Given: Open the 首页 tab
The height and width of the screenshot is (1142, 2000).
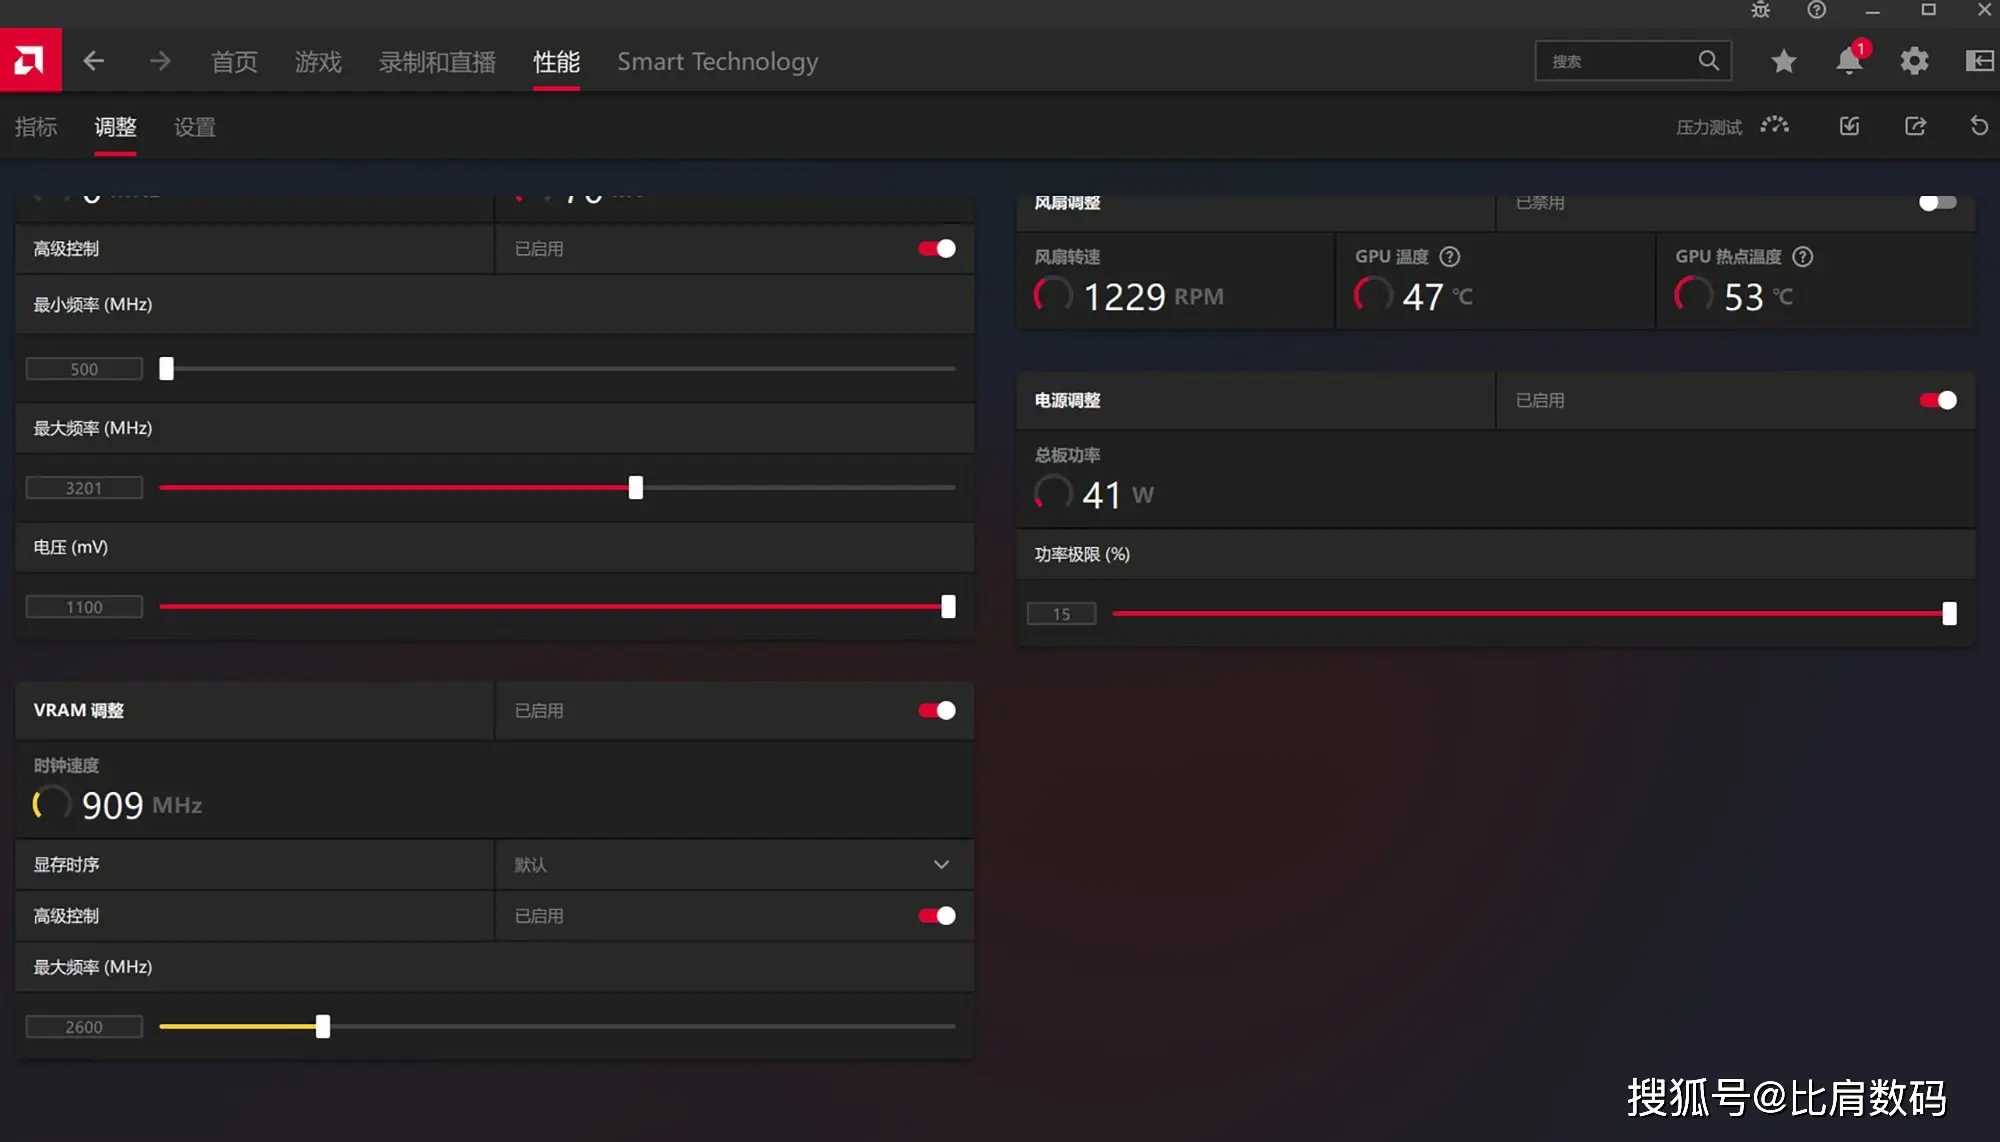Looking at the screenshot, I should pyautogui.click(x=234, y=62).
